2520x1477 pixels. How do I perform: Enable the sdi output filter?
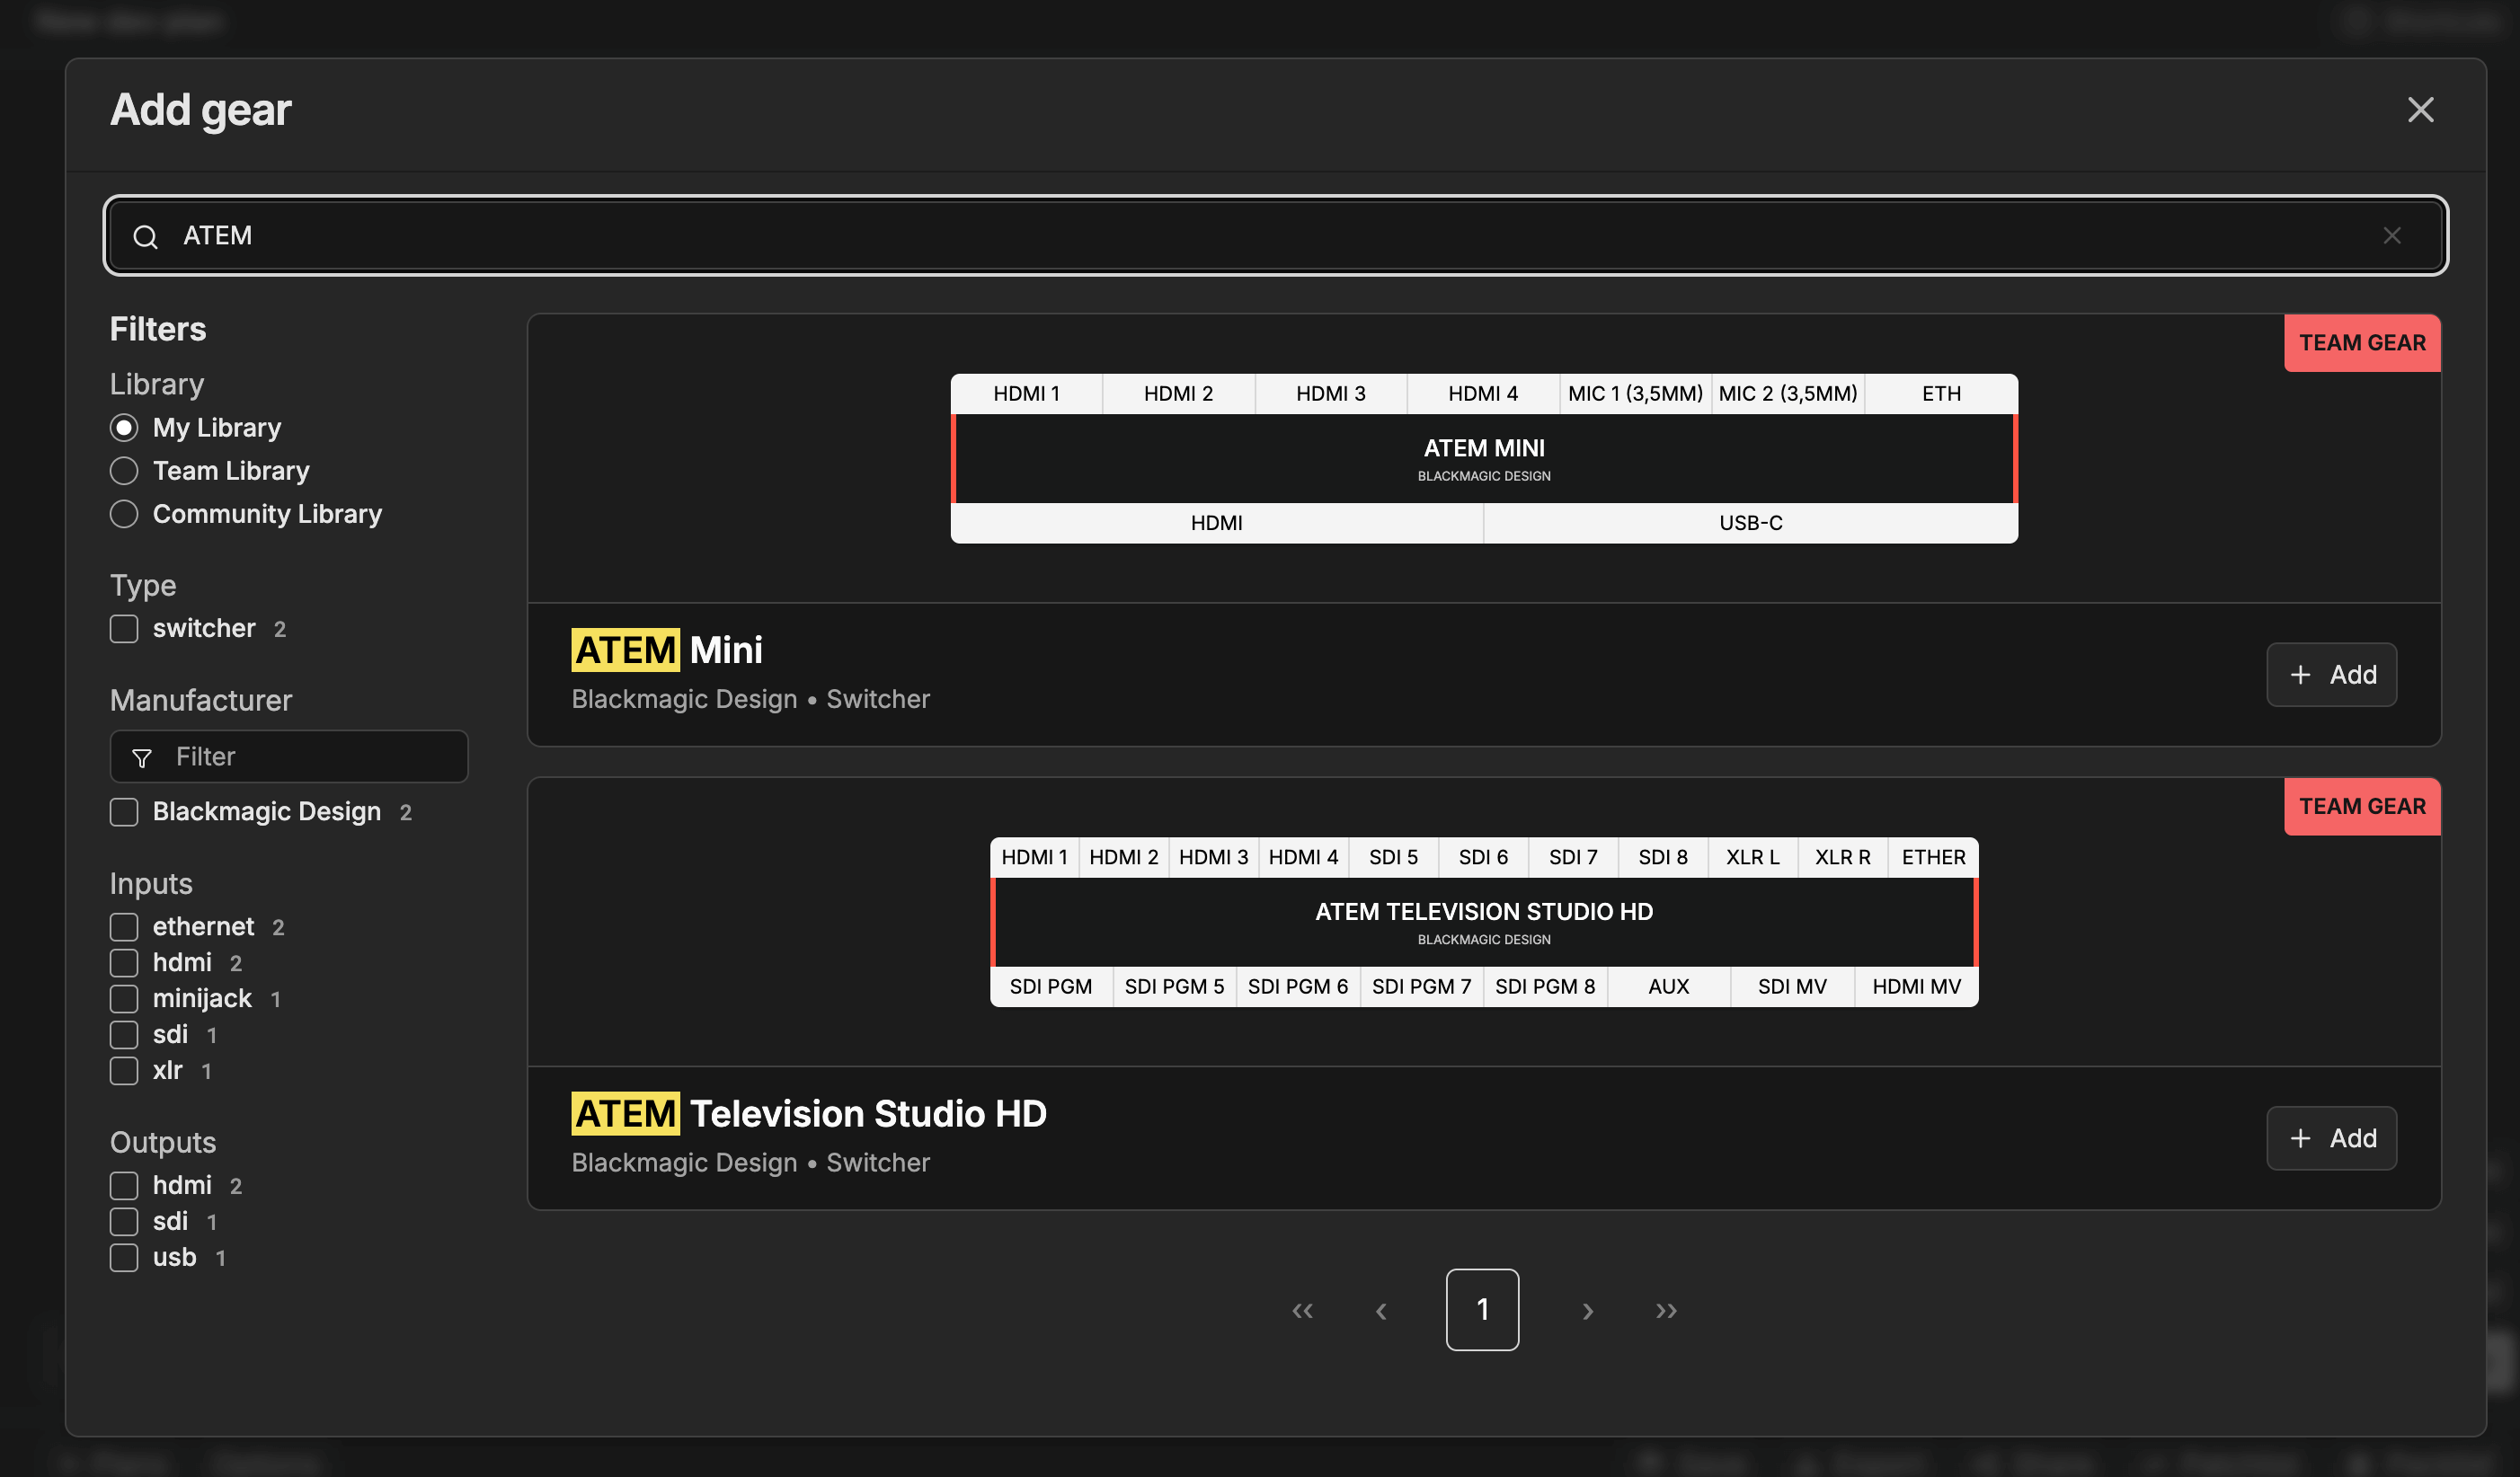(x=124, y=1222)
